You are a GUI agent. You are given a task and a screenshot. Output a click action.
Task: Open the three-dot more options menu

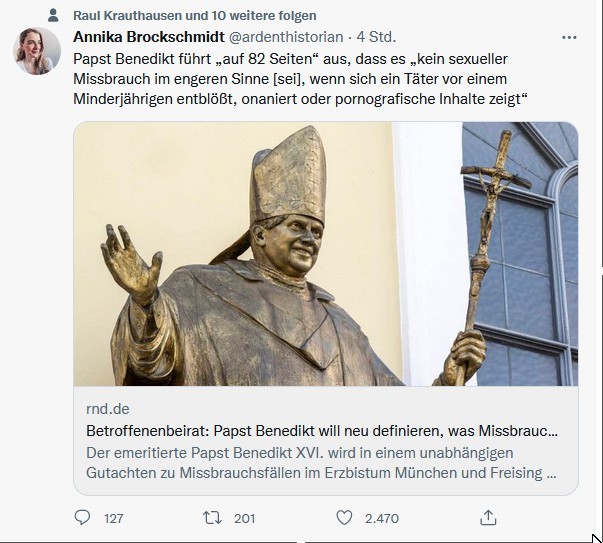coord(569,37)
